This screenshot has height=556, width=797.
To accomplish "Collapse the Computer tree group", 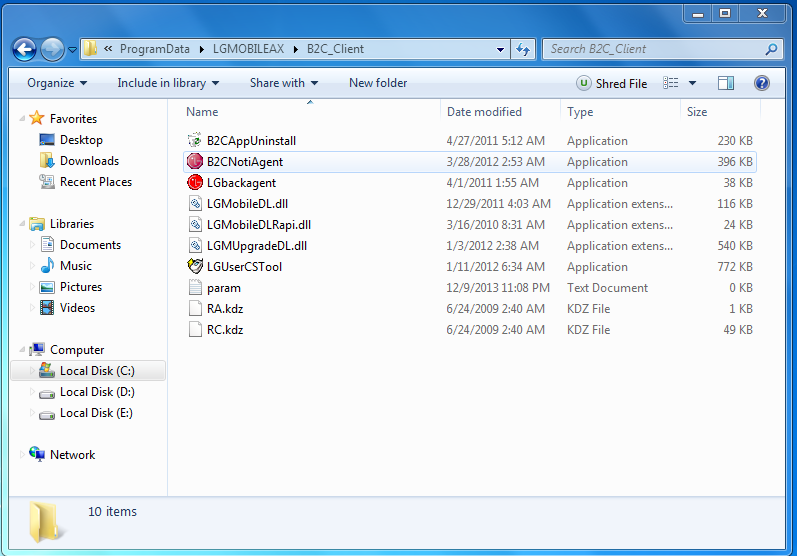I will coord(22,350).
